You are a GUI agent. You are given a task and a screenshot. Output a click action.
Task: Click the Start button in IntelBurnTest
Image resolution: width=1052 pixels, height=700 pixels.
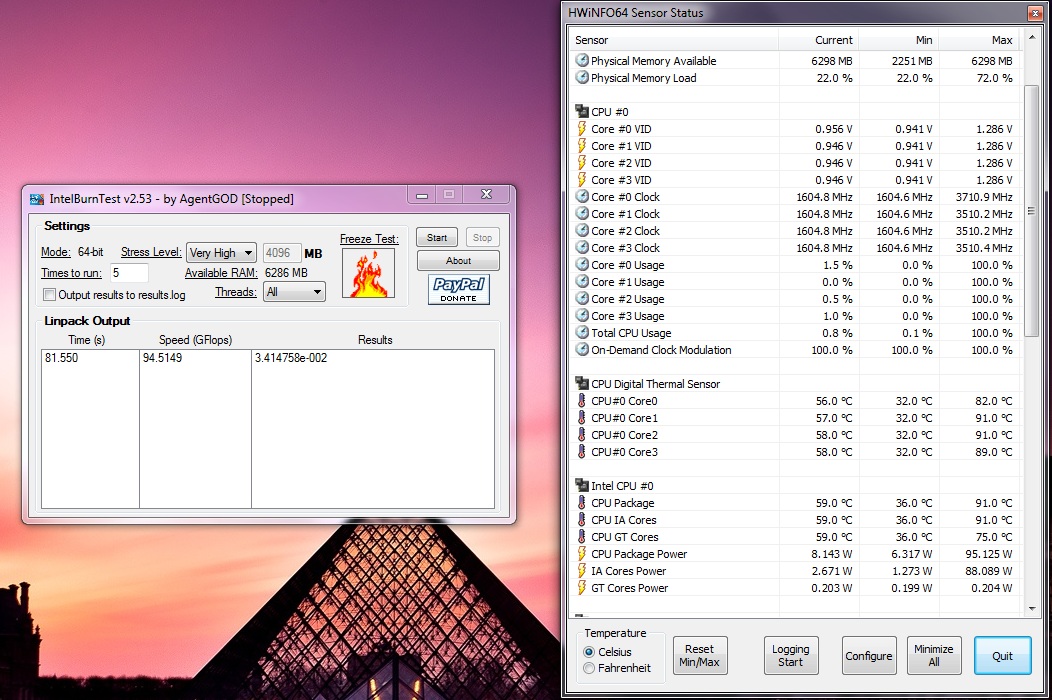[x=437, y=238]
